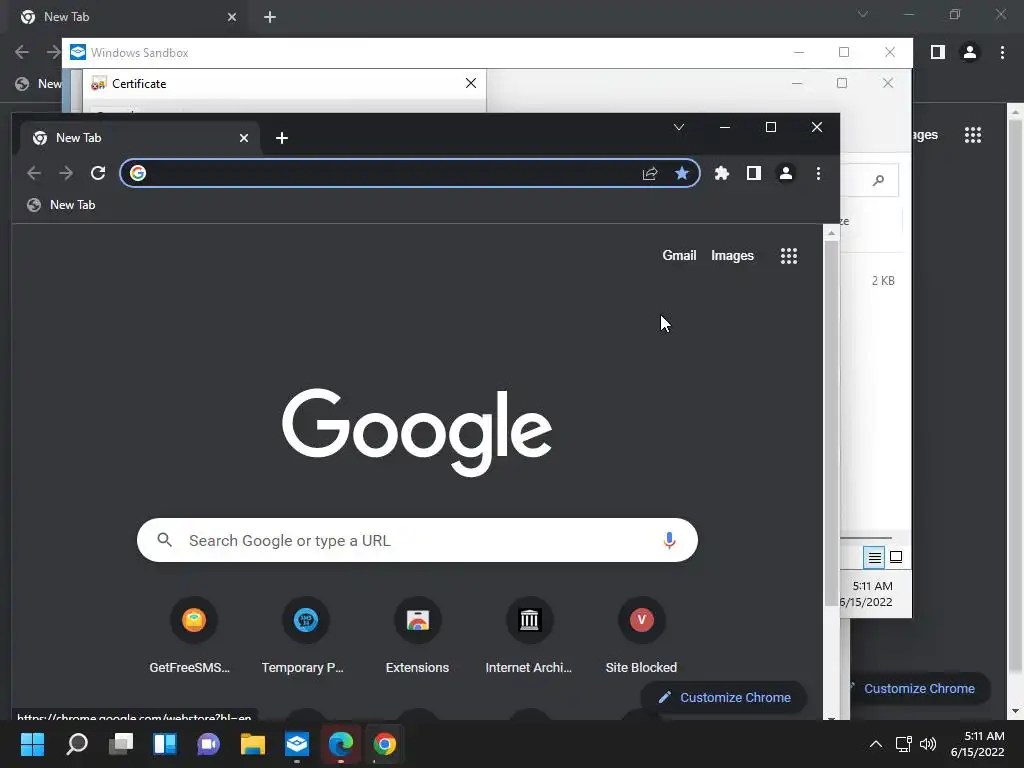Open taskbar Search

point(76,744)
